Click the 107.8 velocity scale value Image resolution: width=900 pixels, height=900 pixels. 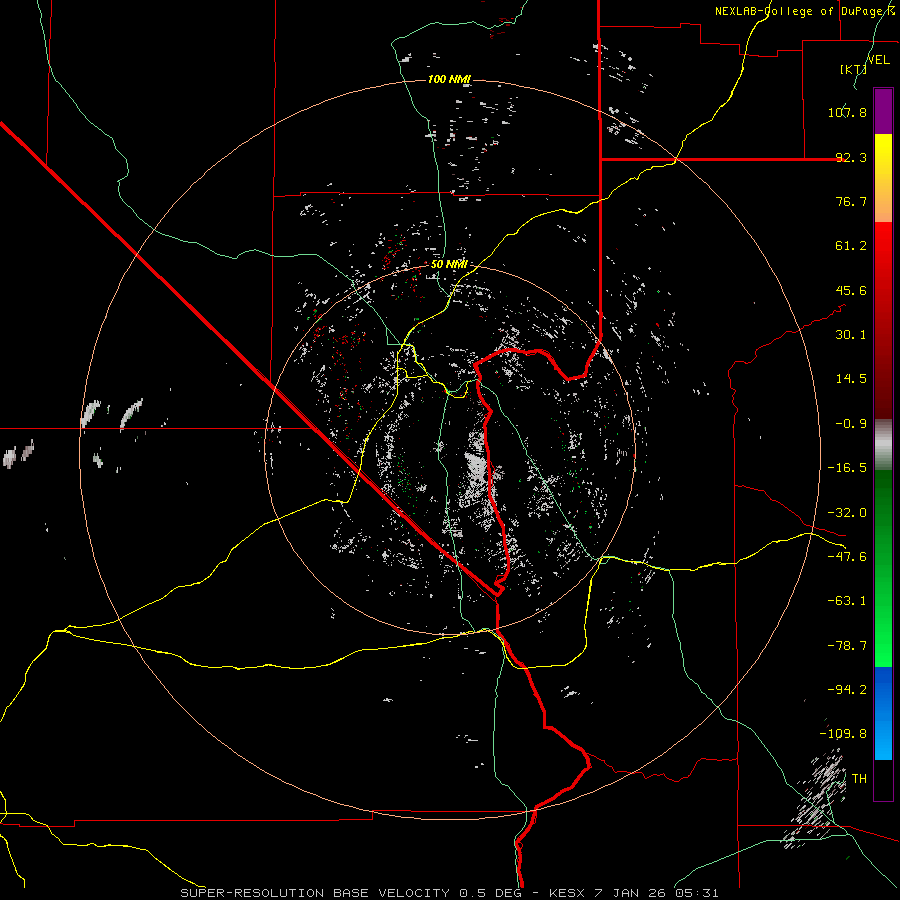(x=847, y=112)
